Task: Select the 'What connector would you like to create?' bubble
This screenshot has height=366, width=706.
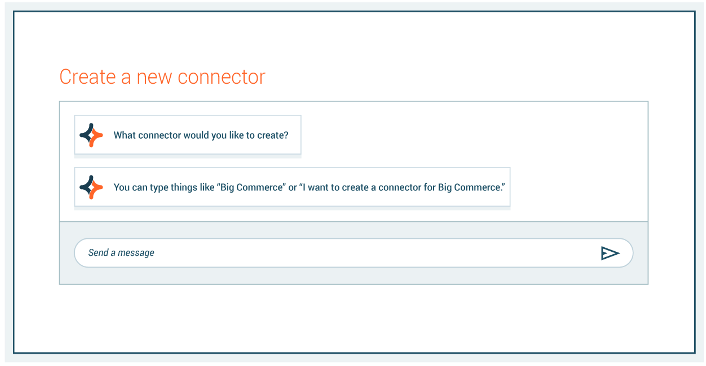Action: click(x=188, y=135)
